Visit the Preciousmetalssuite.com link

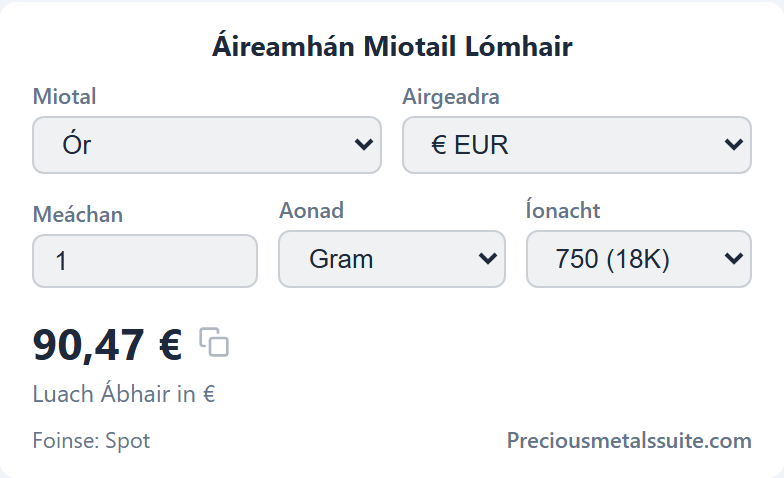[x=629, y=440]
